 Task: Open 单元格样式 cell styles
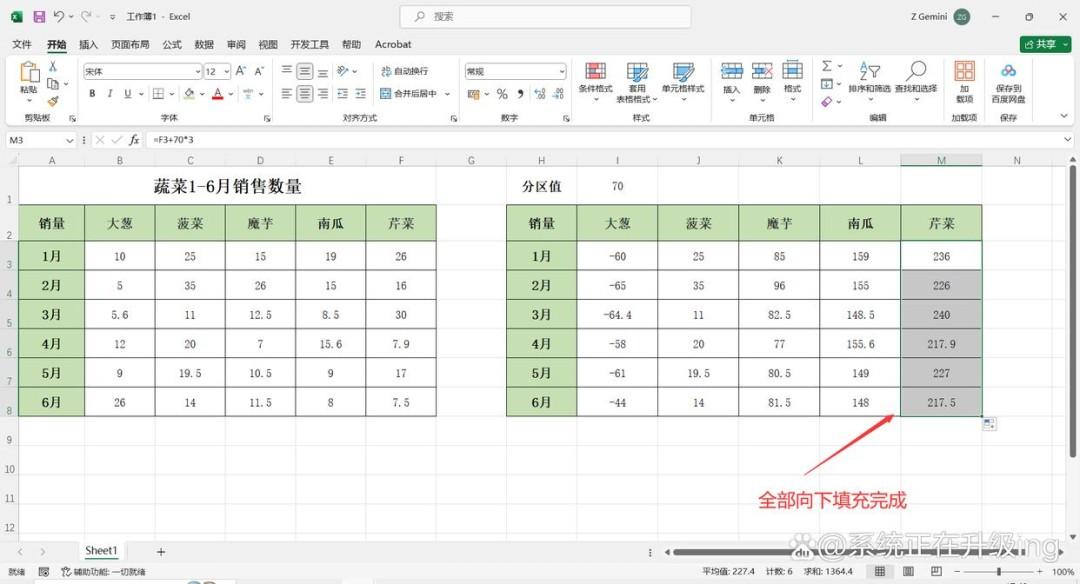pyautogui.click(x=683, y=82)
